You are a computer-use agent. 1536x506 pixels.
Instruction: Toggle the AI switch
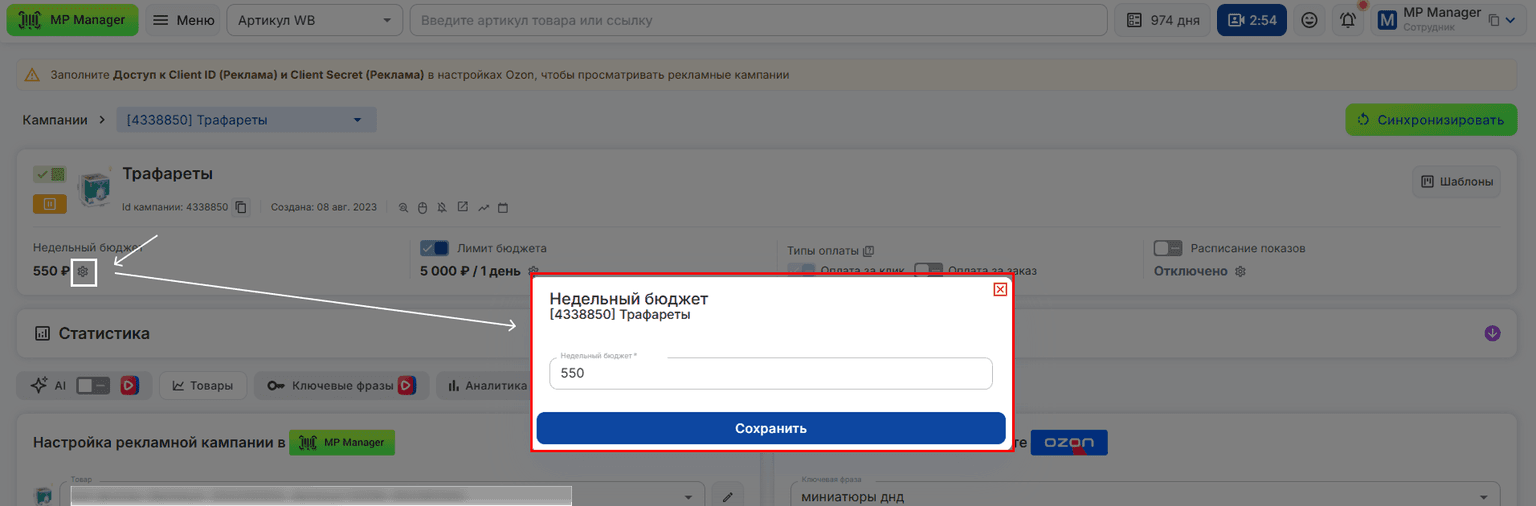(93, 385)
